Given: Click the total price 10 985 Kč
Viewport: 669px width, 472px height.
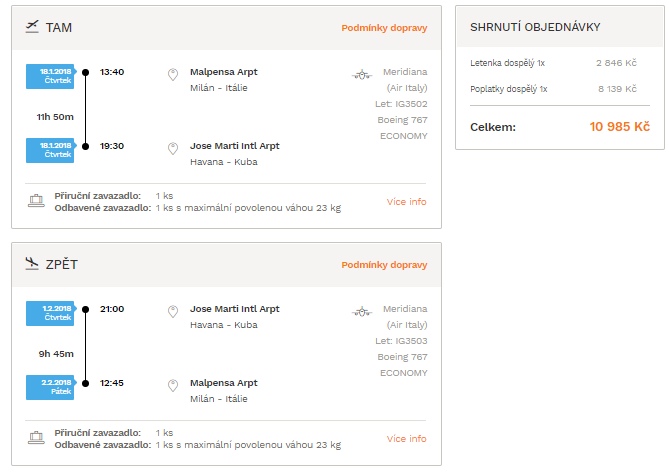Looking at the screenshot, I should tap(620, 127).
